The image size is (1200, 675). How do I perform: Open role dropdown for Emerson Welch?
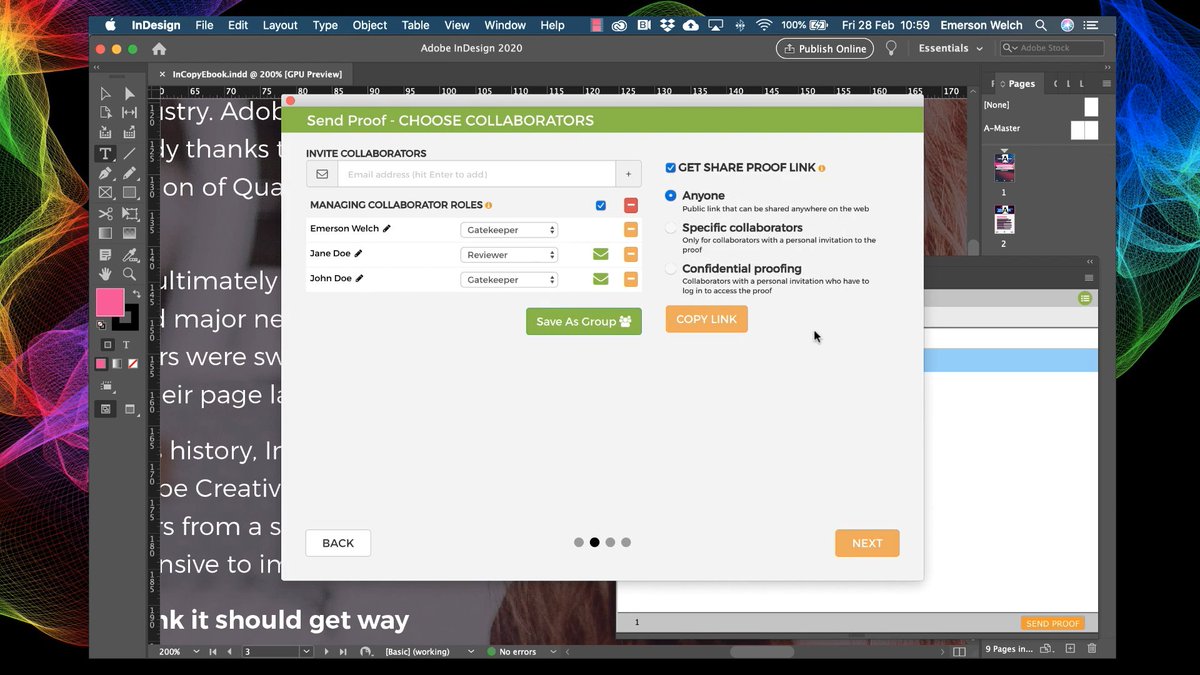point(509,230)
